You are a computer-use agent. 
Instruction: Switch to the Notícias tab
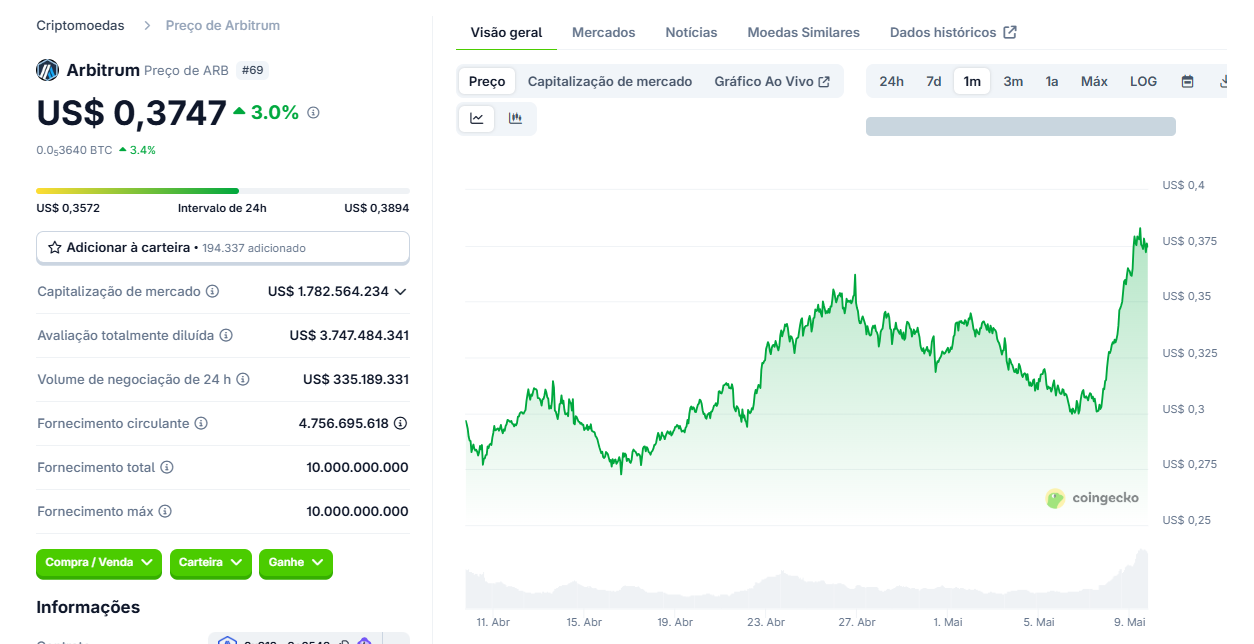click(x=691, y=32)
